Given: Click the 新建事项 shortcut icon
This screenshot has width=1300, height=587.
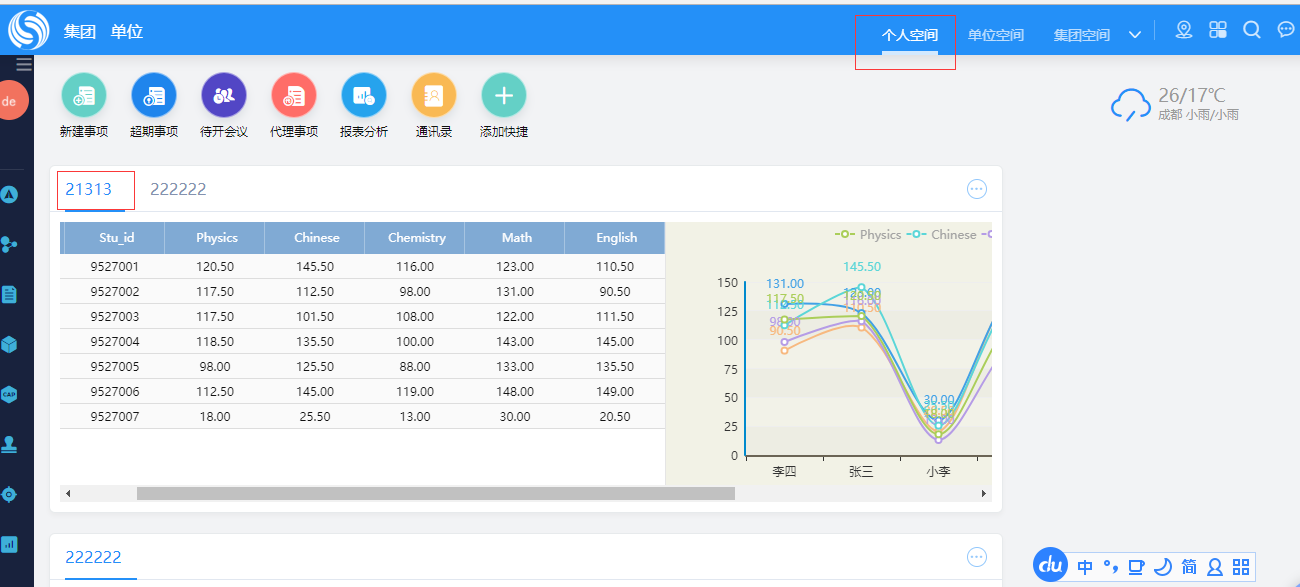Looking at the screenshot, I should [x=84, y=96].
